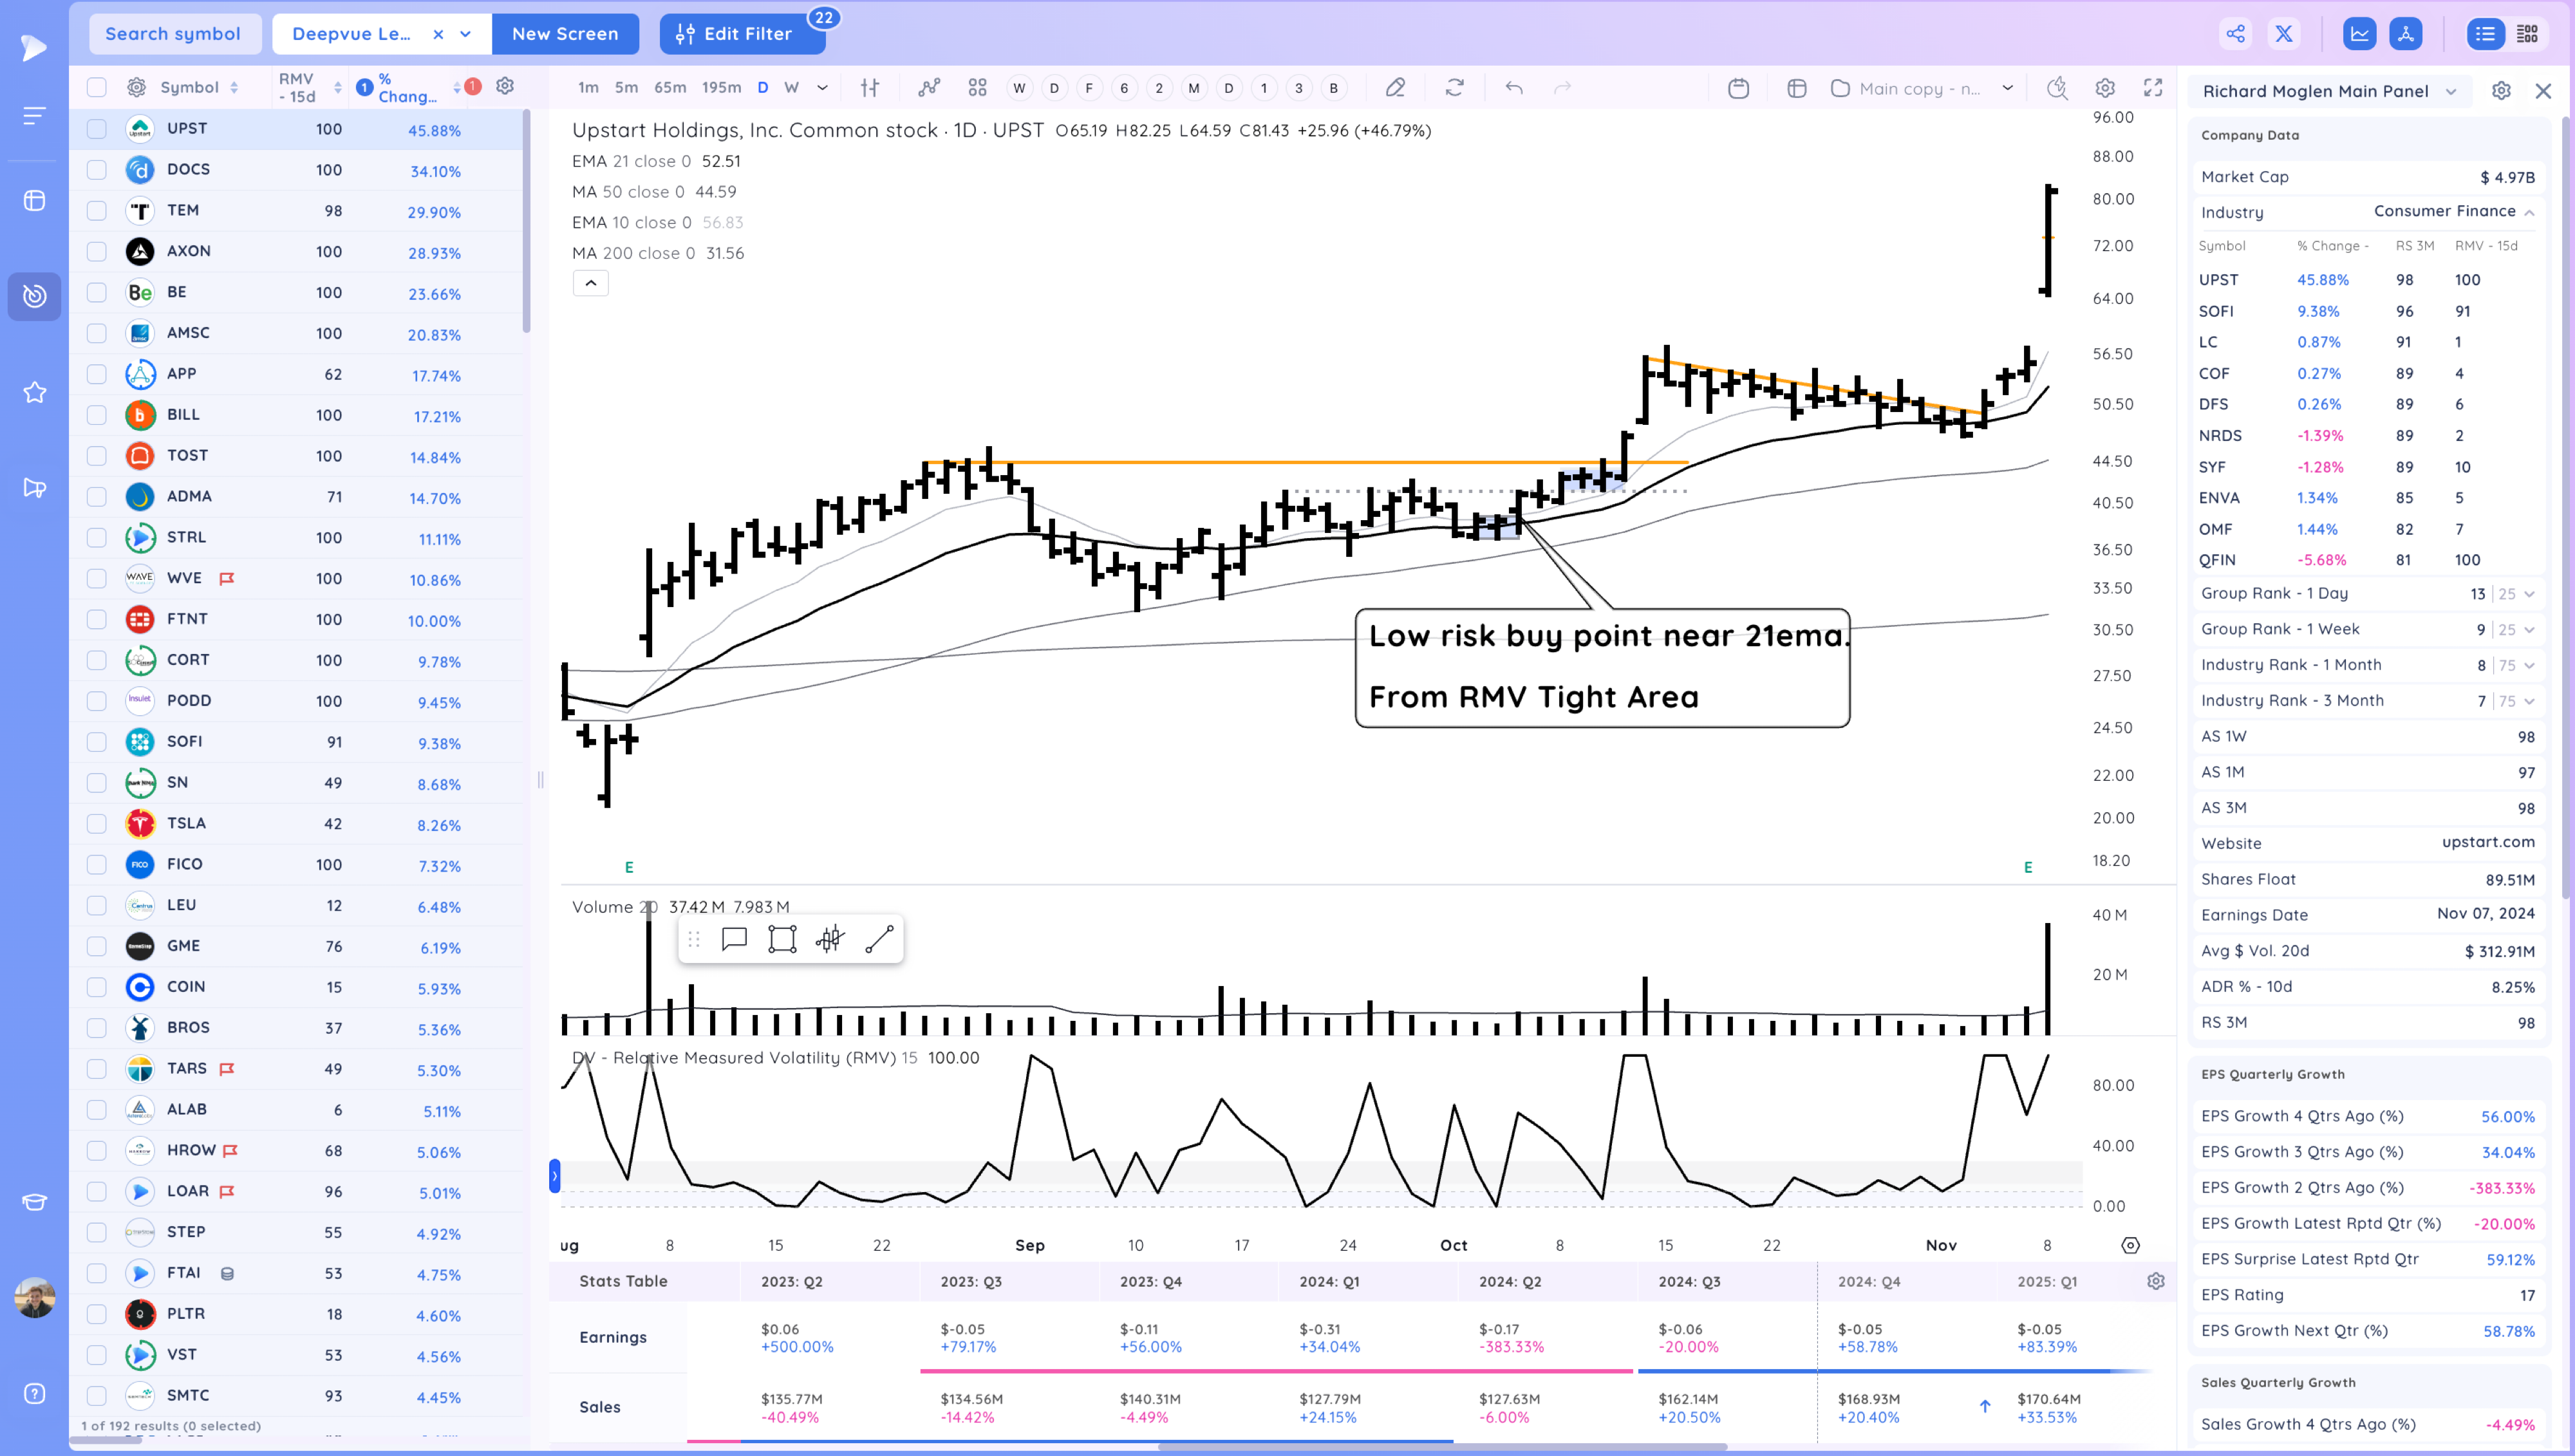Image resolution: width=2575 pixels, height=1456 pixels.
Task: Toggle fullscreen chart icon
Action: [2153, 88]
